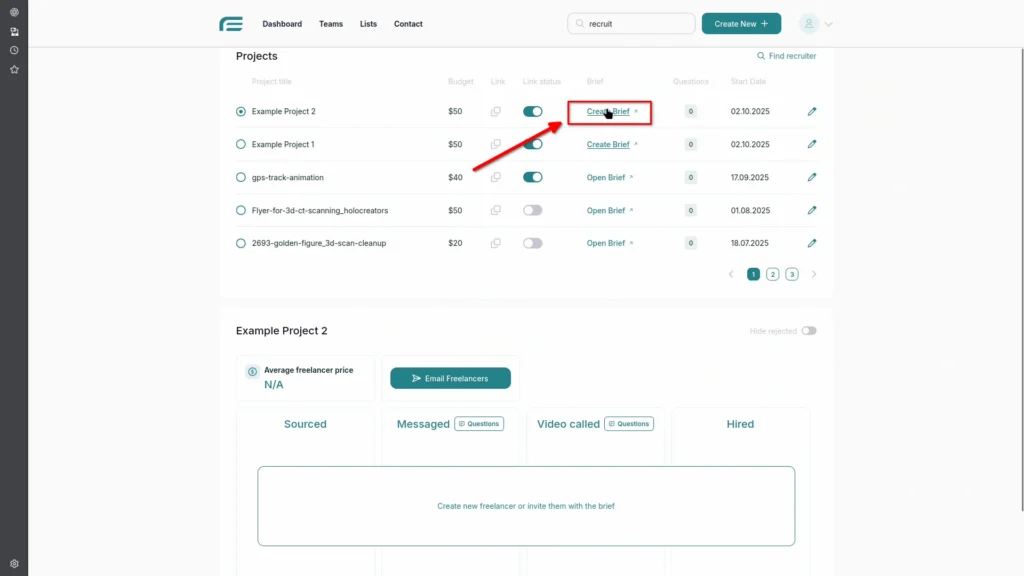Open the clock history icon in the sidebar

click(14, 49)
